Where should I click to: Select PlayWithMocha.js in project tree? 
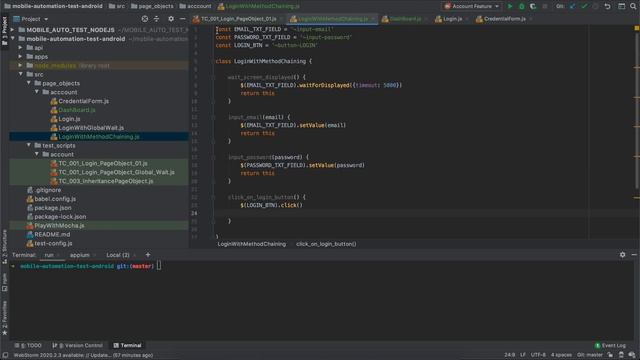[x=59, y=225]
